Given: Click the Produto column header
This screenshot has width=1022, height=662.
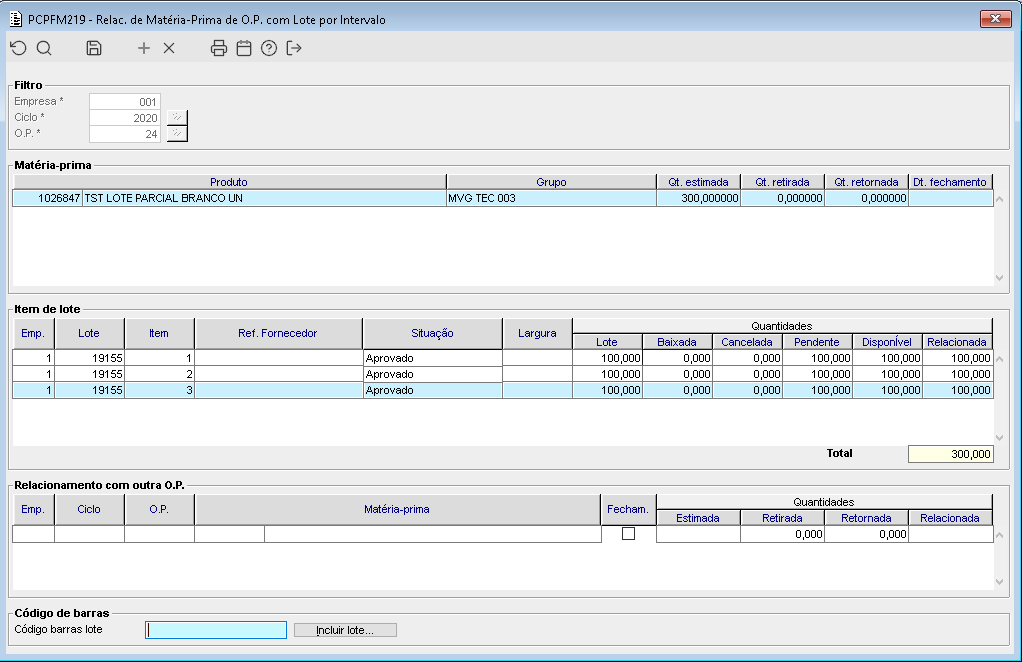Looking at the screenshot, I should pyautogui.click(x=229, y=182).
